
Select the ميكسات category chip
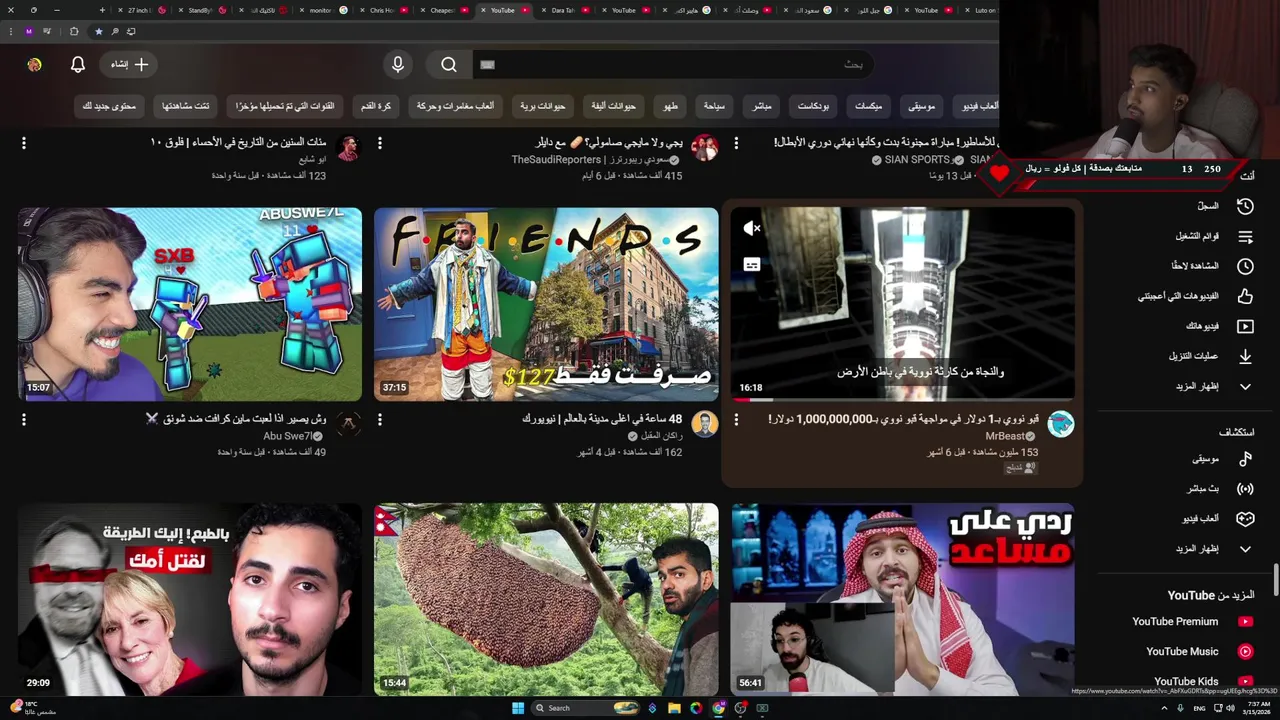pos(868,105)
